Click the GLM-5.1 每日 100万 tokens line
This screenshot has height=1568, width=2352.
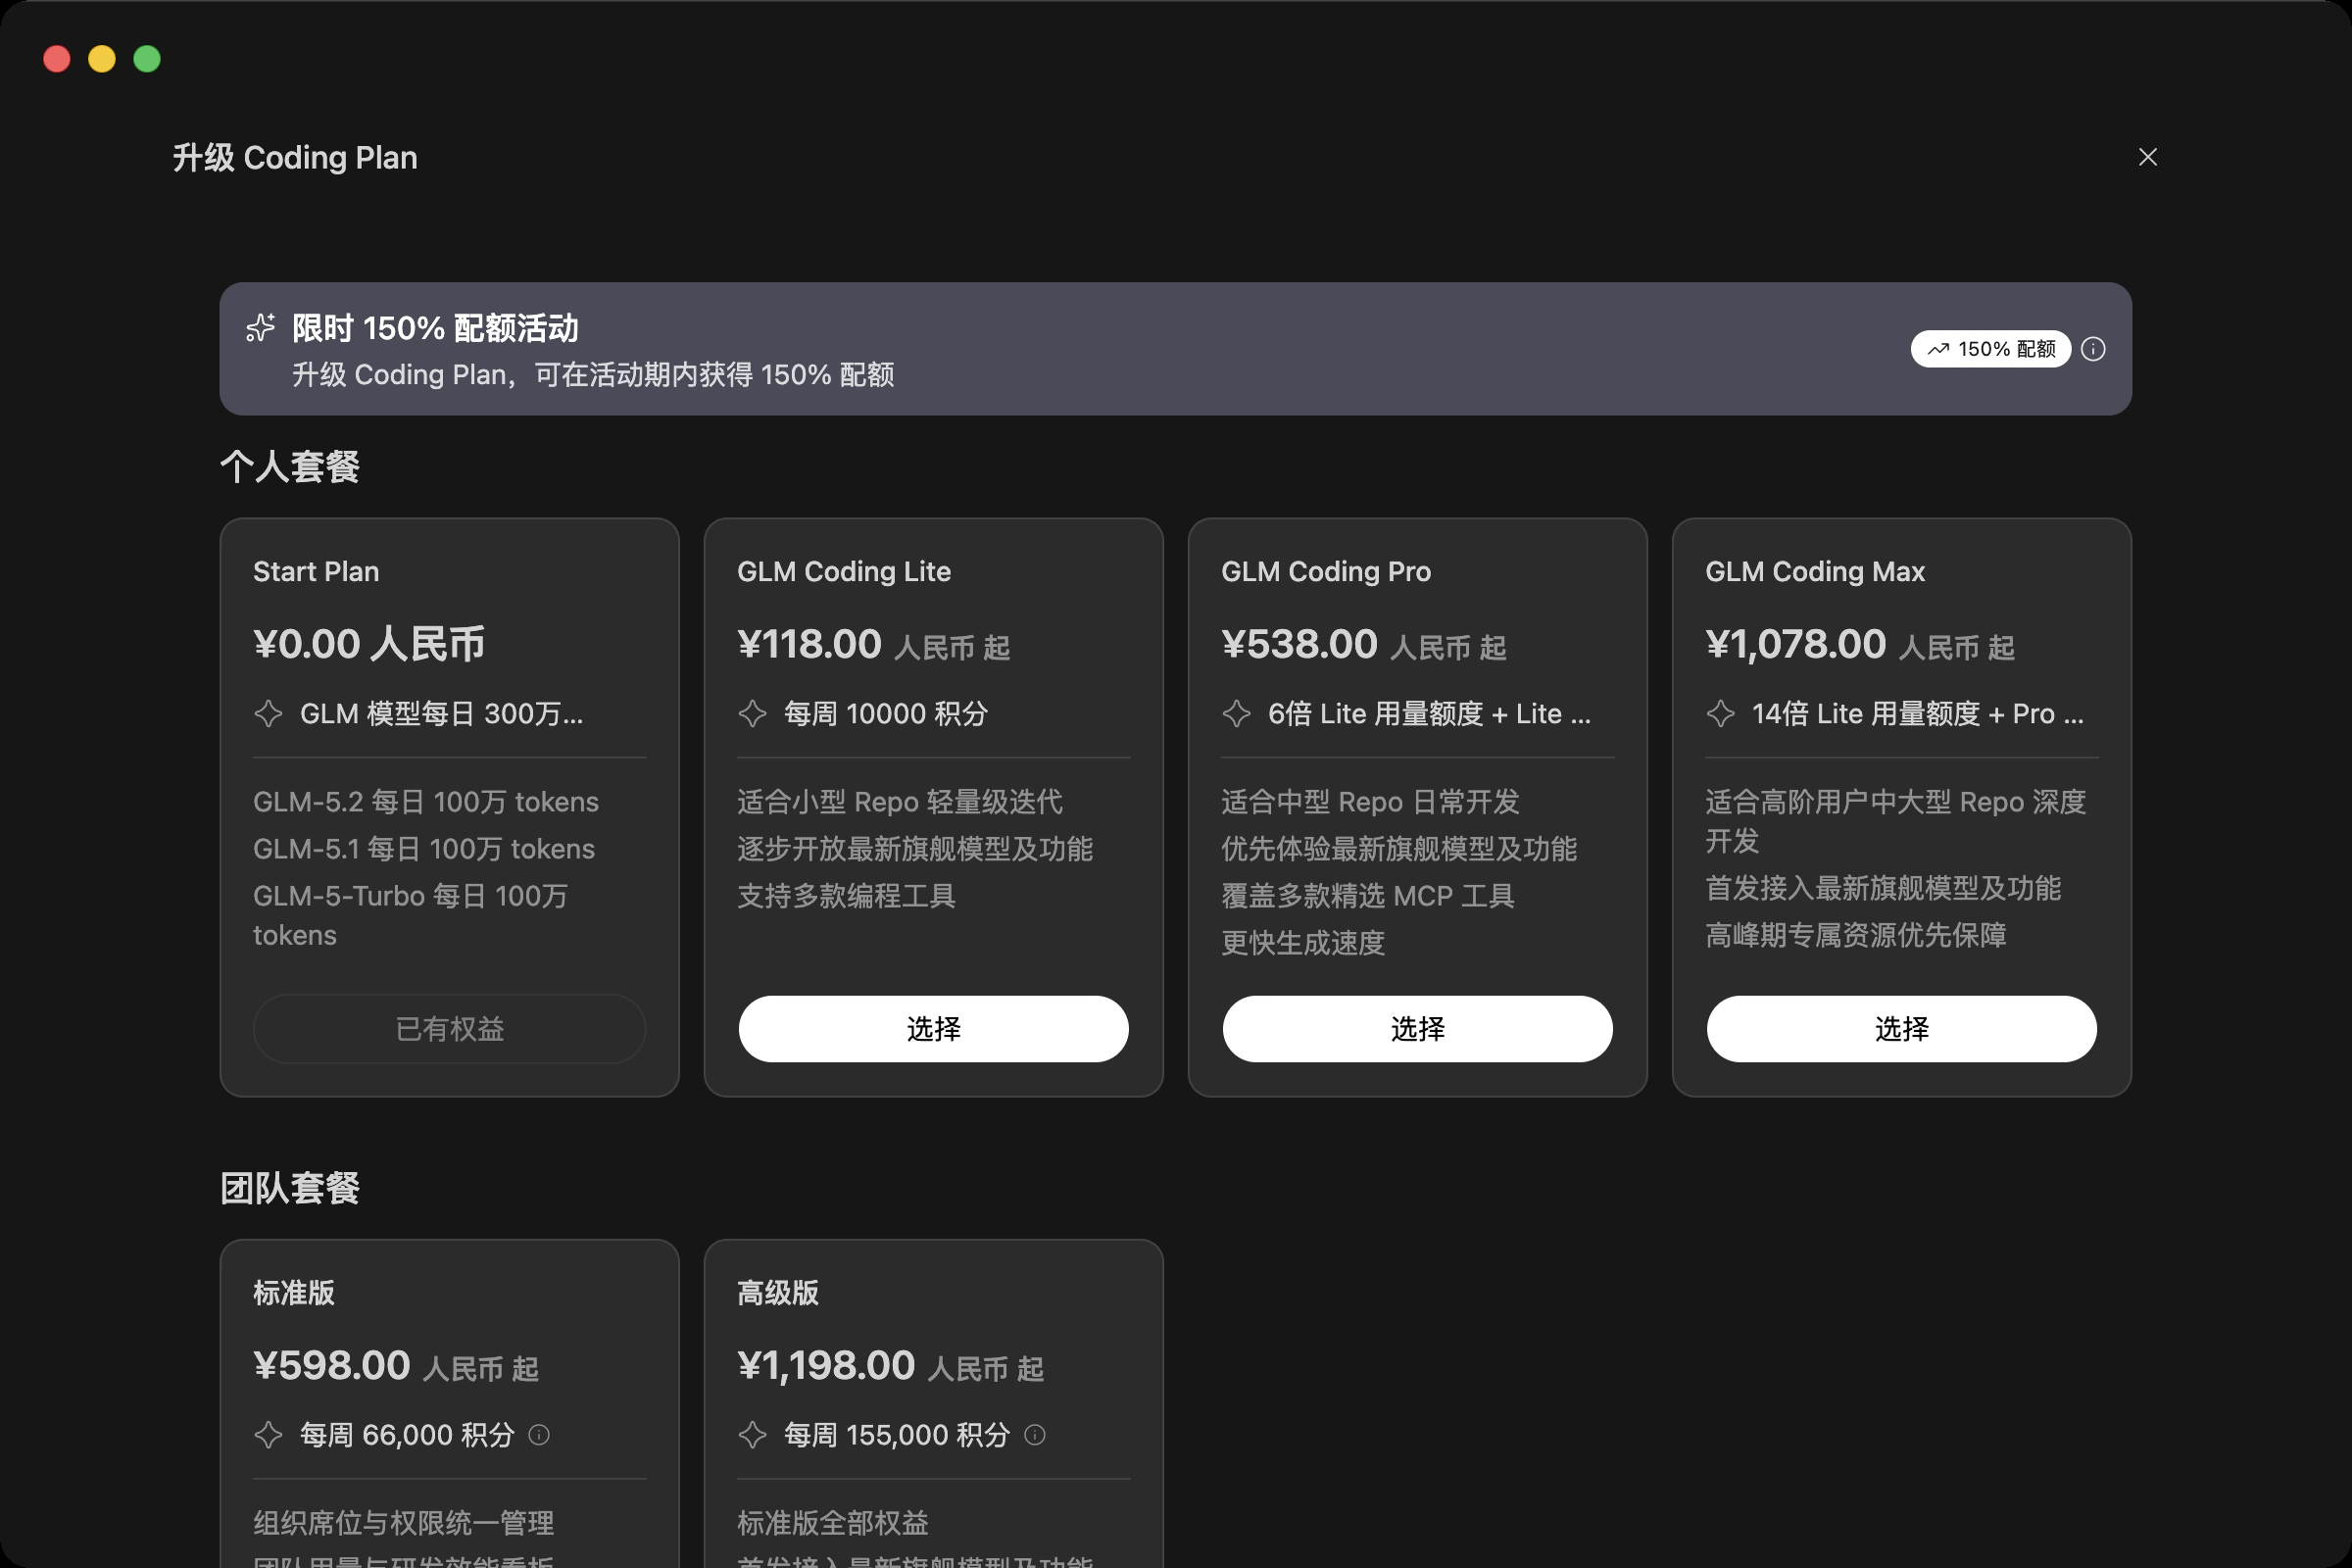[424, 849]
